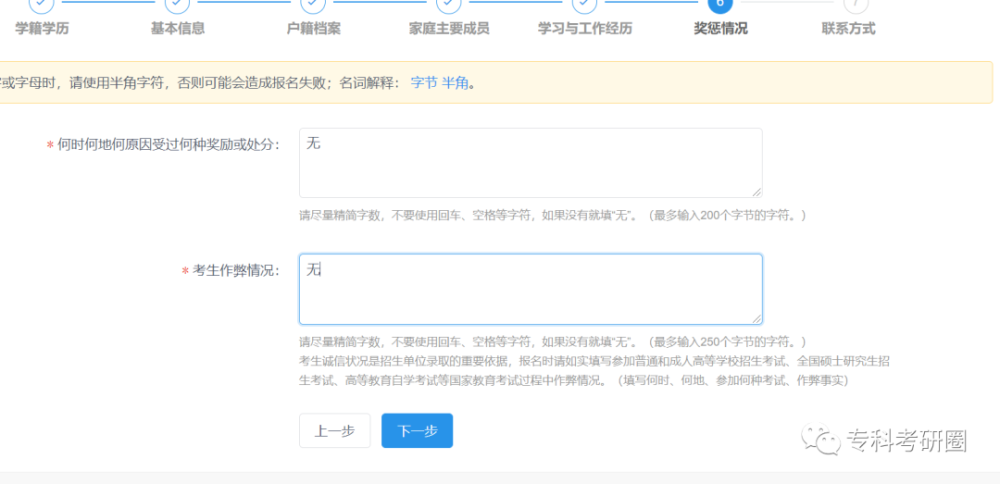Viewport: 1000px width, 484px height.
Task: Click resize grip of 奖励或处分 text area
Action: point(756,192)
